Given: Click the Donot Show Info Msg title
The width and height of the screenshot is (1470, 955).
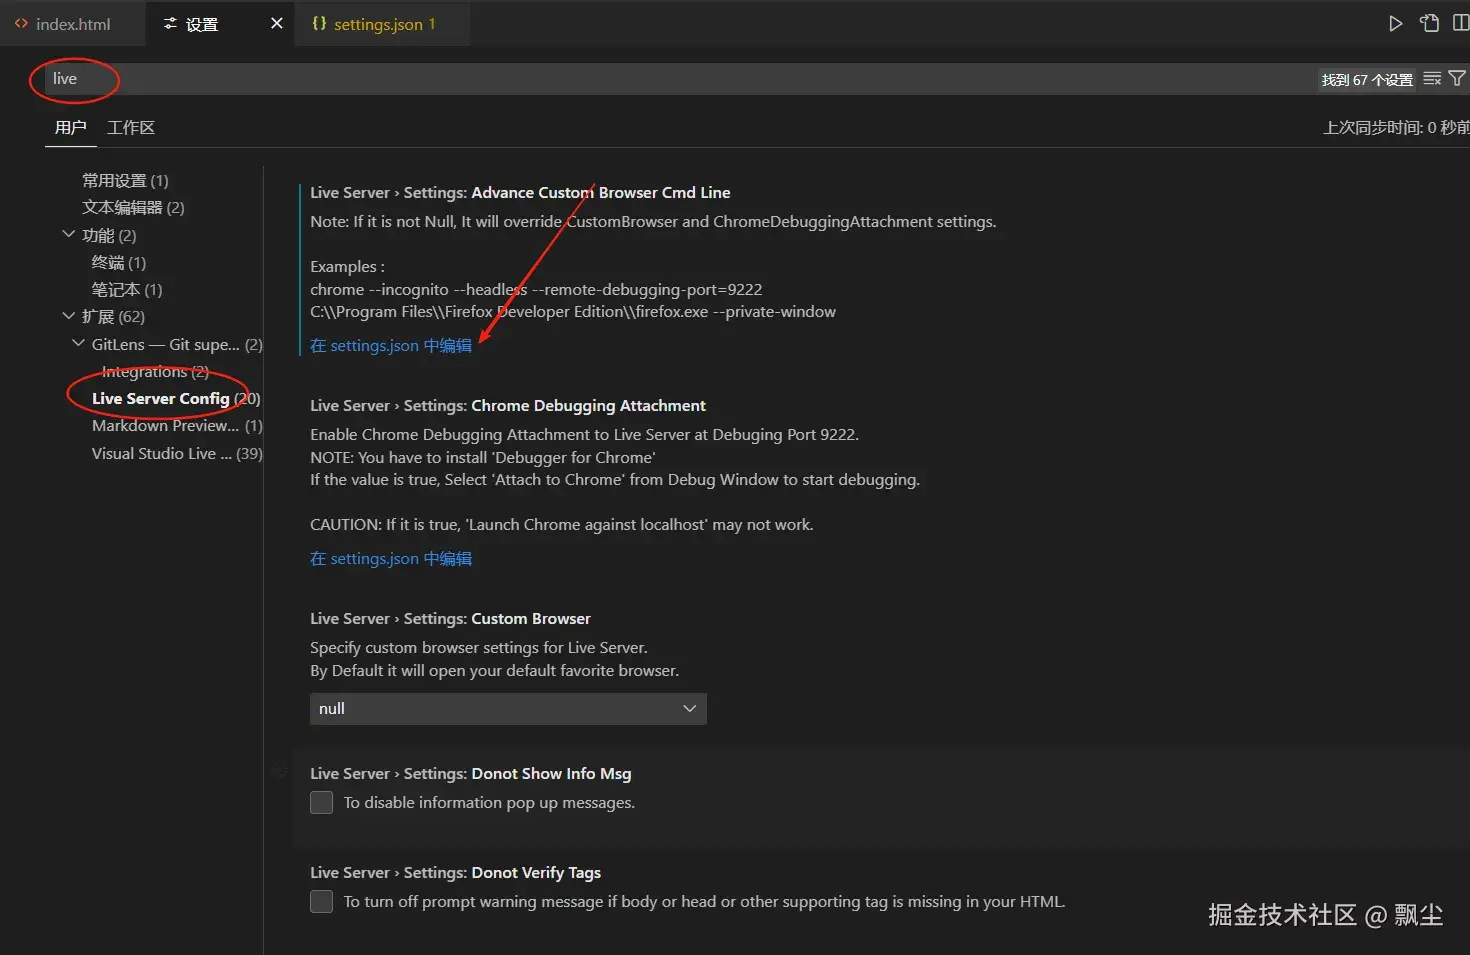Looking at the screenshot, I should [x=471, y=774].
